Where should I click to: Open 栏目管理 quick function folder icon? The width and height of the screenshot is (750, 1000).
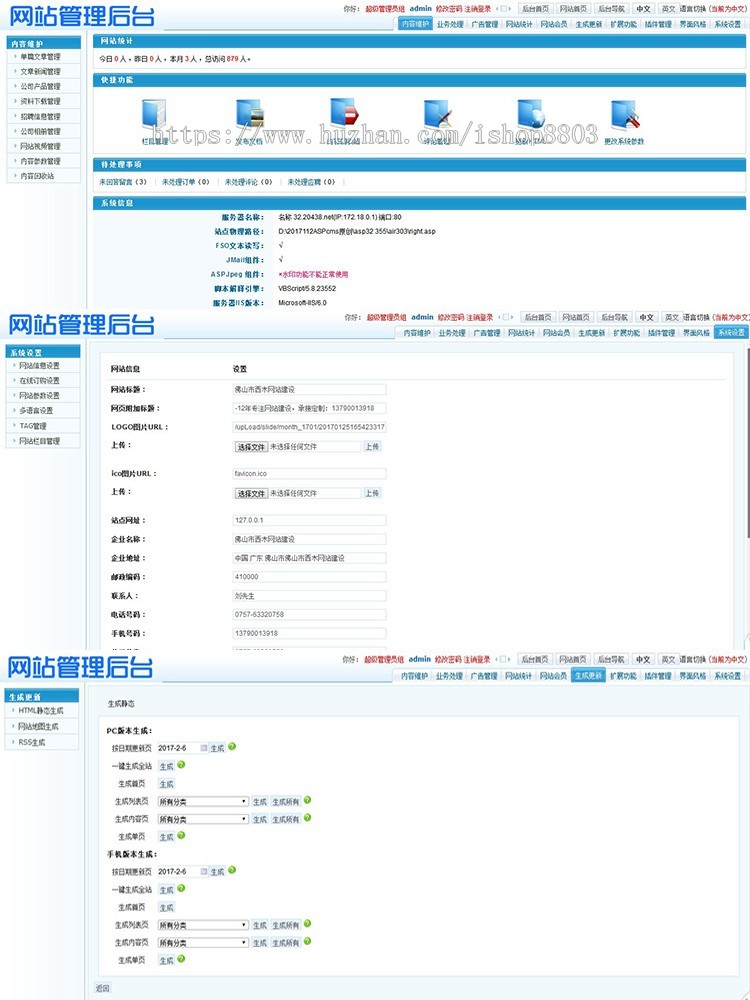tap(154, 115)
